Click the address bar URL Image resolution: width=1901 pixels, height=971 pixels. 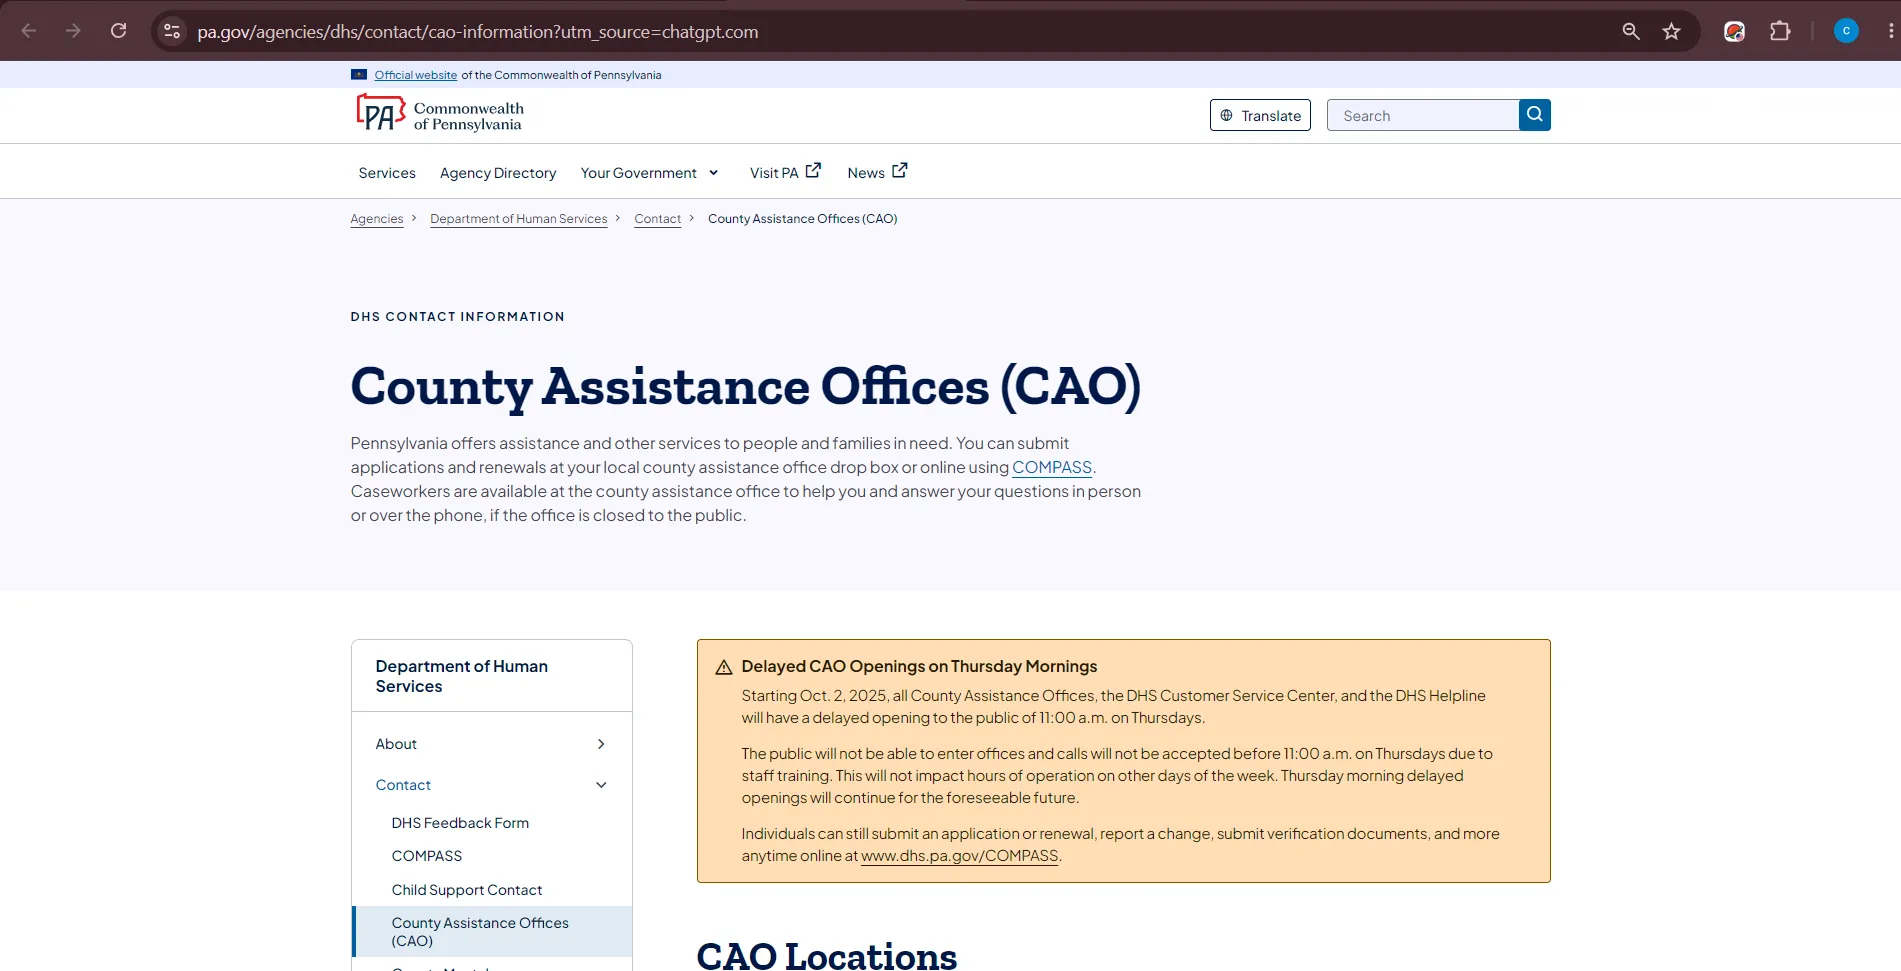pos(478,31)
